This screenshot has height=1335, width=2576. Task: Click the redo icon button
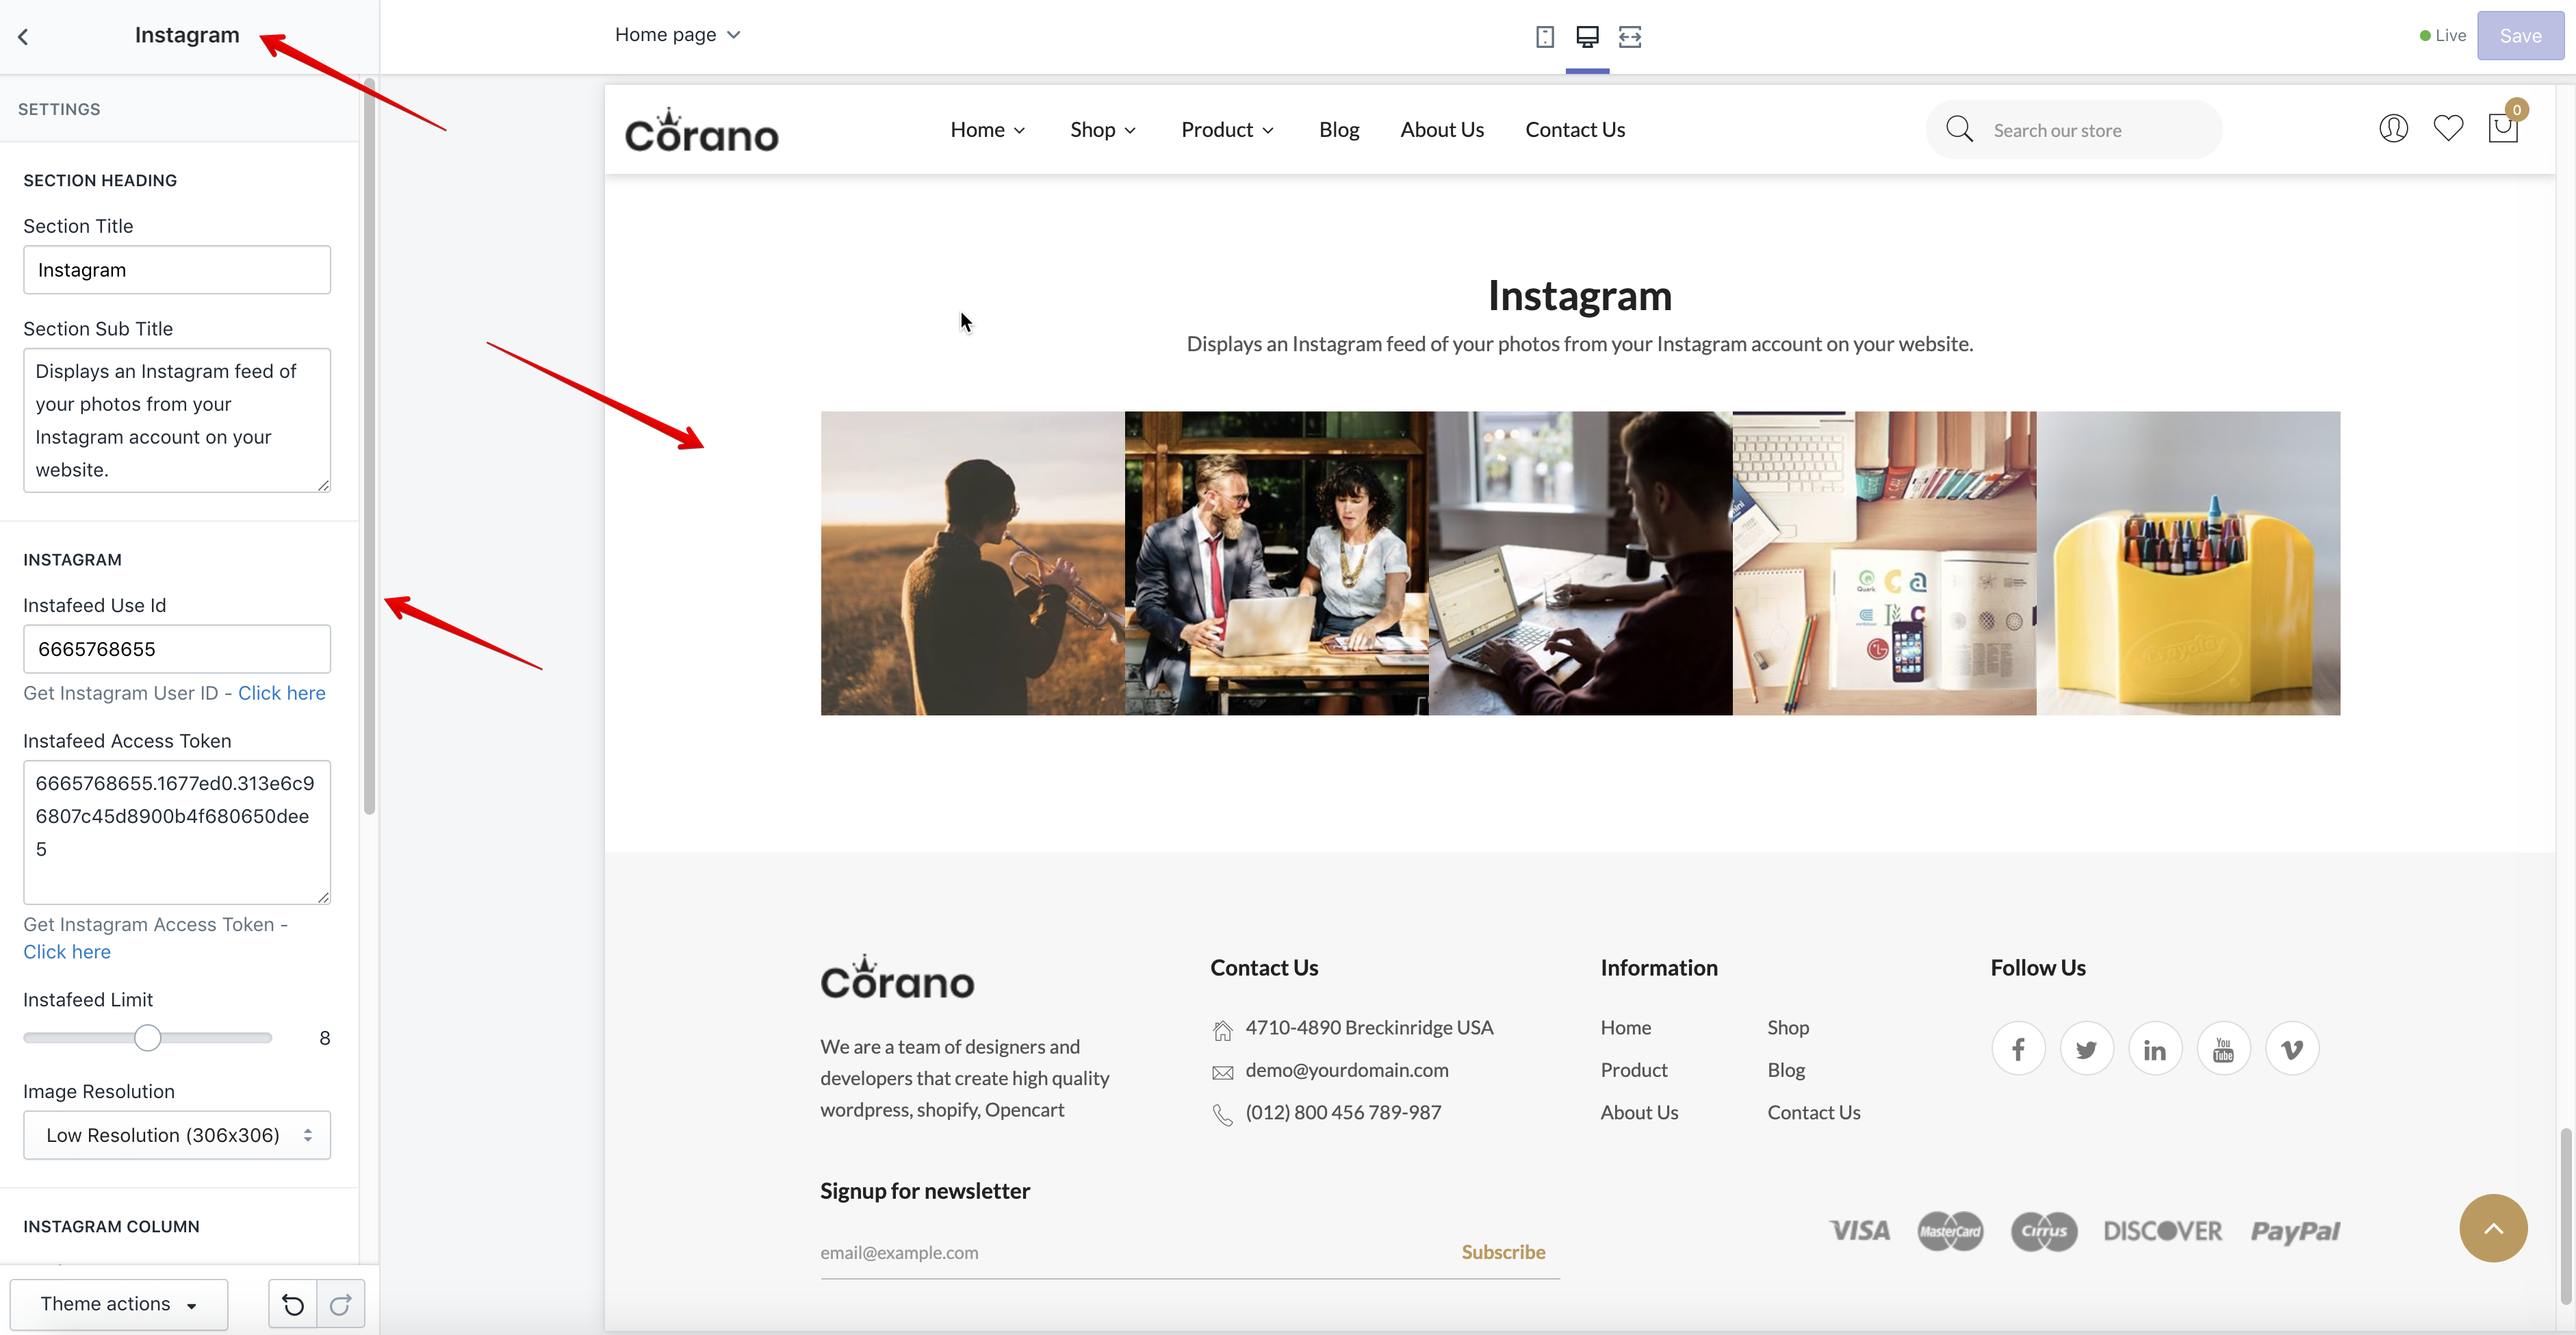pos(340,1304)
